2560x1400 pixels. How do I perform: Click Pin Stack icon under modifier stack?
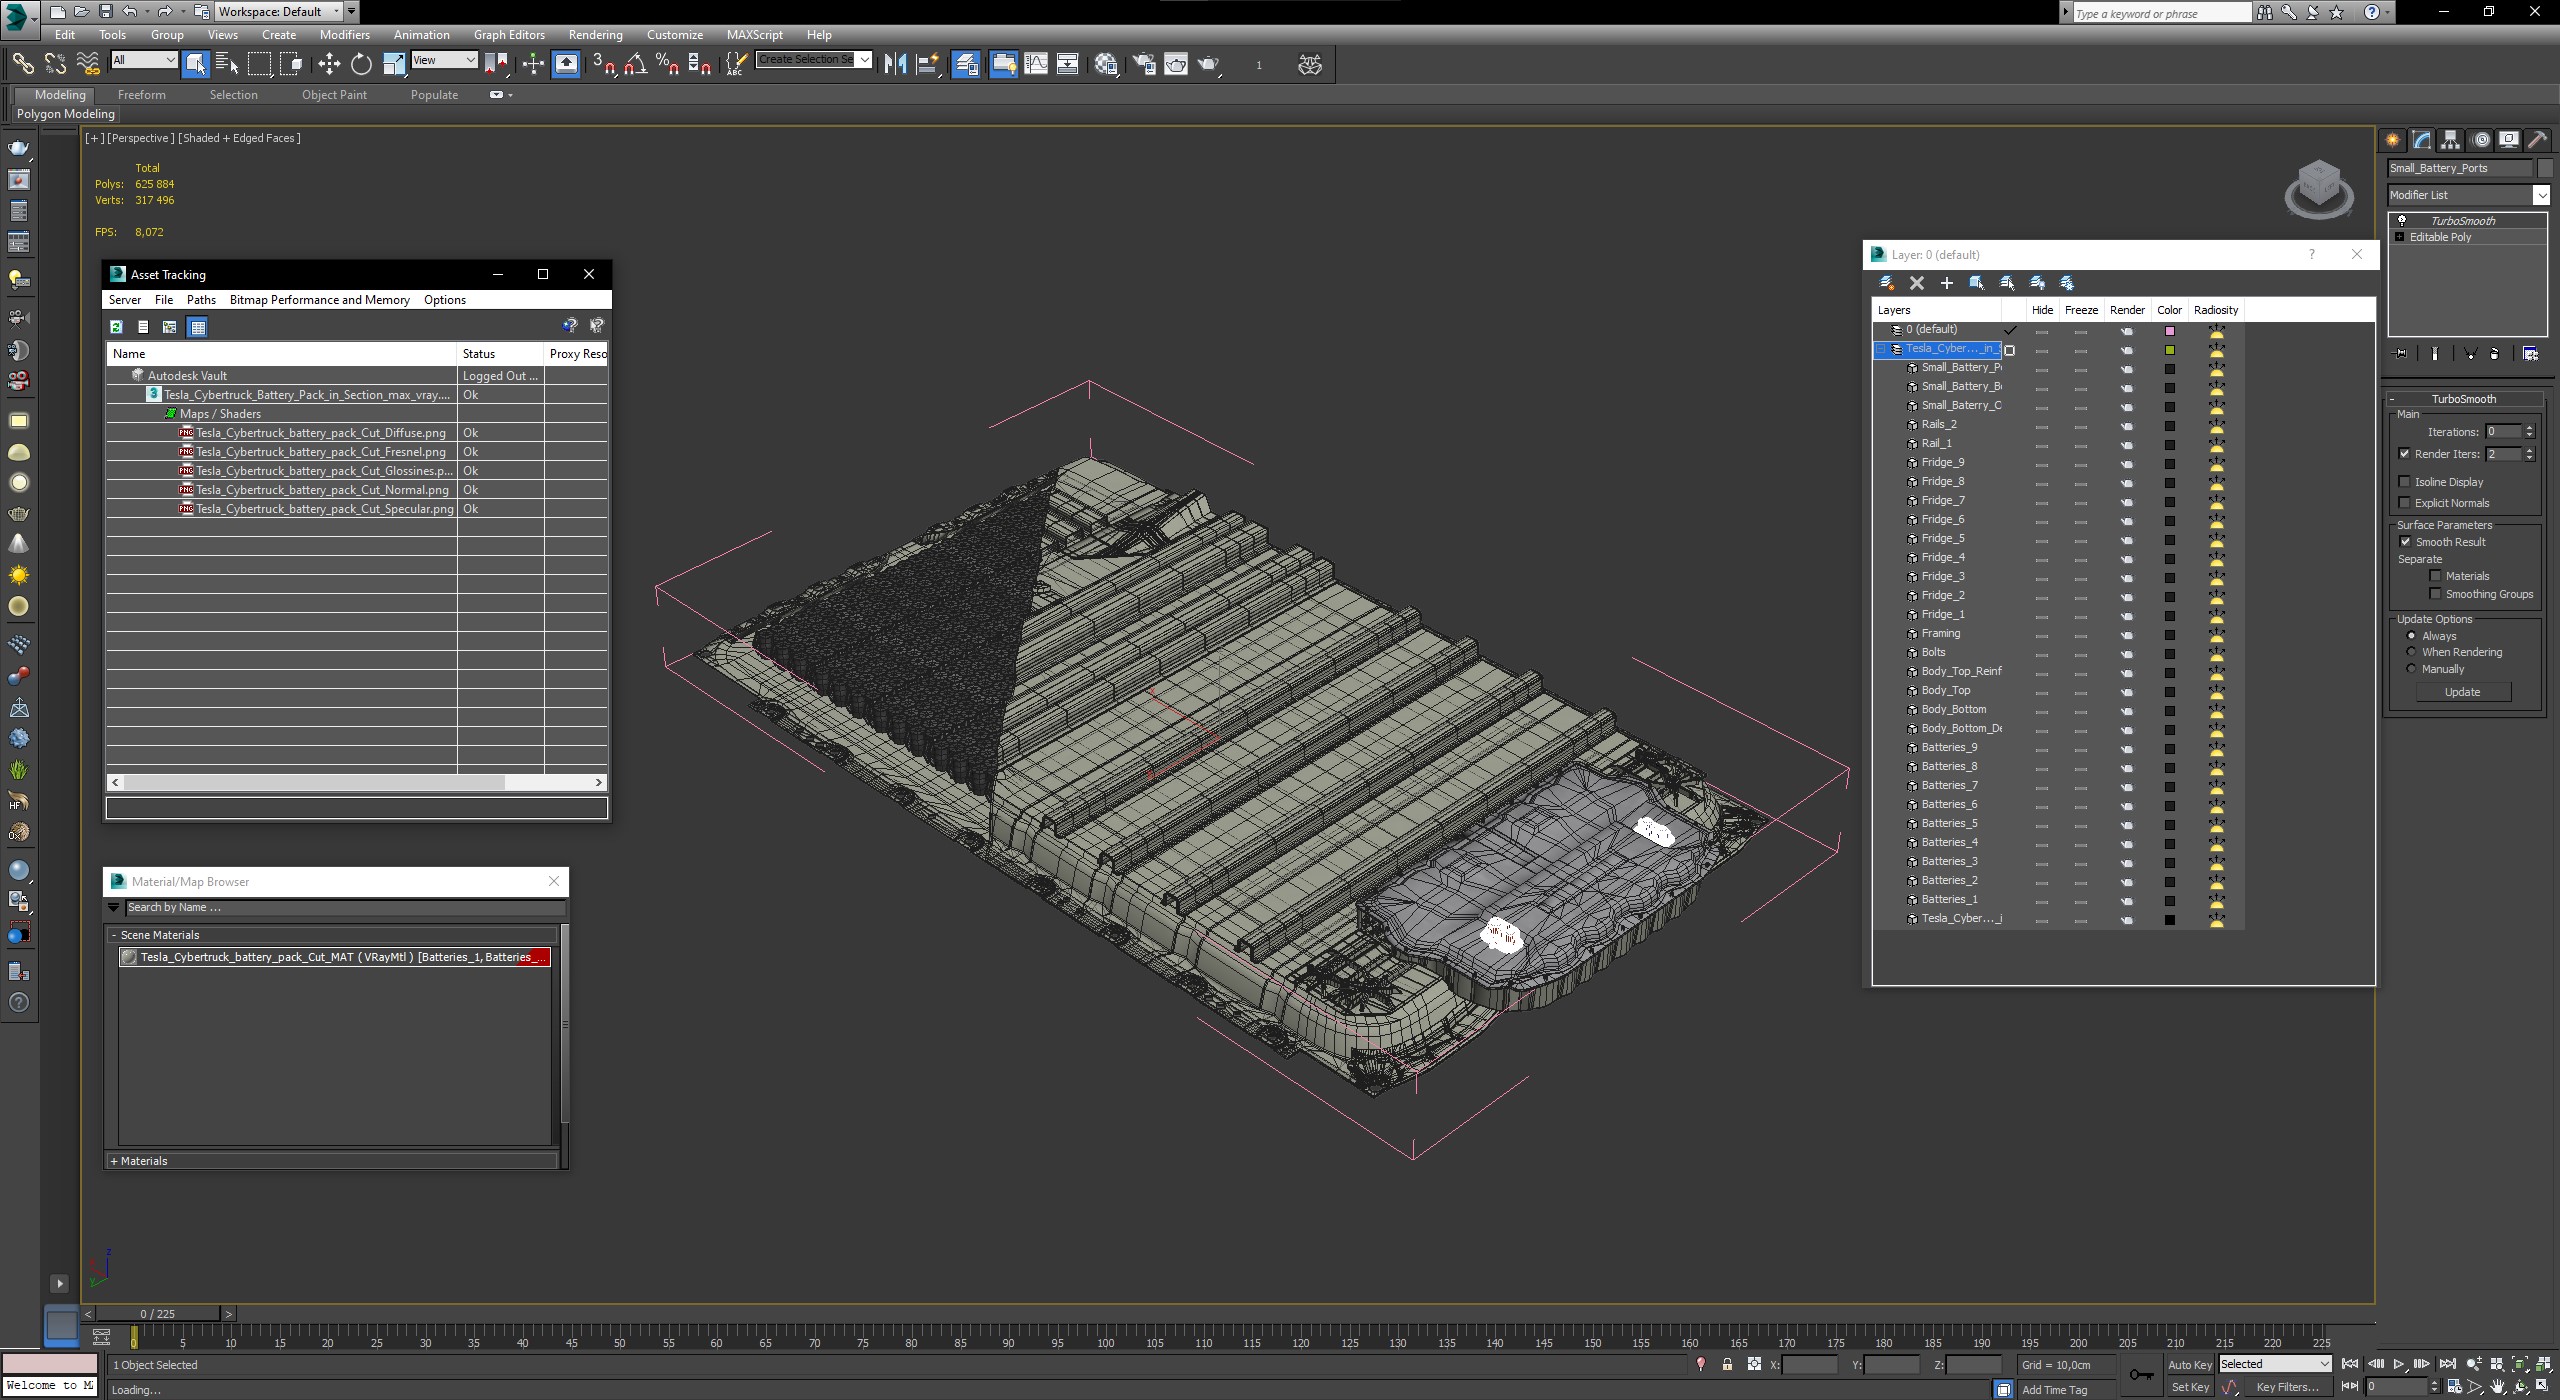click(x=2401, y=354)
